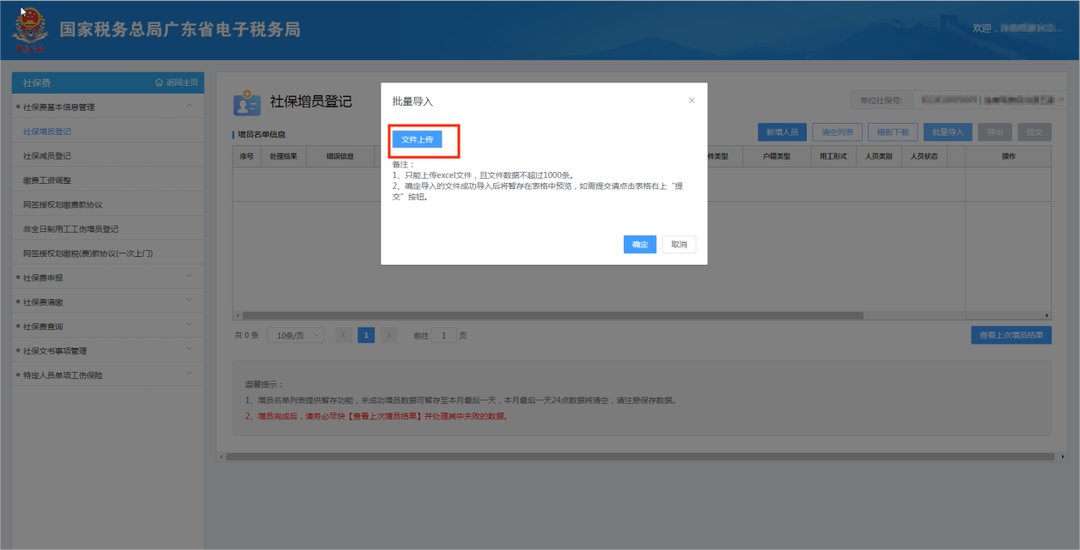Expand the 社保费申报 menu section
This screenshot has width=1080, height=550.
pos(189,277)
